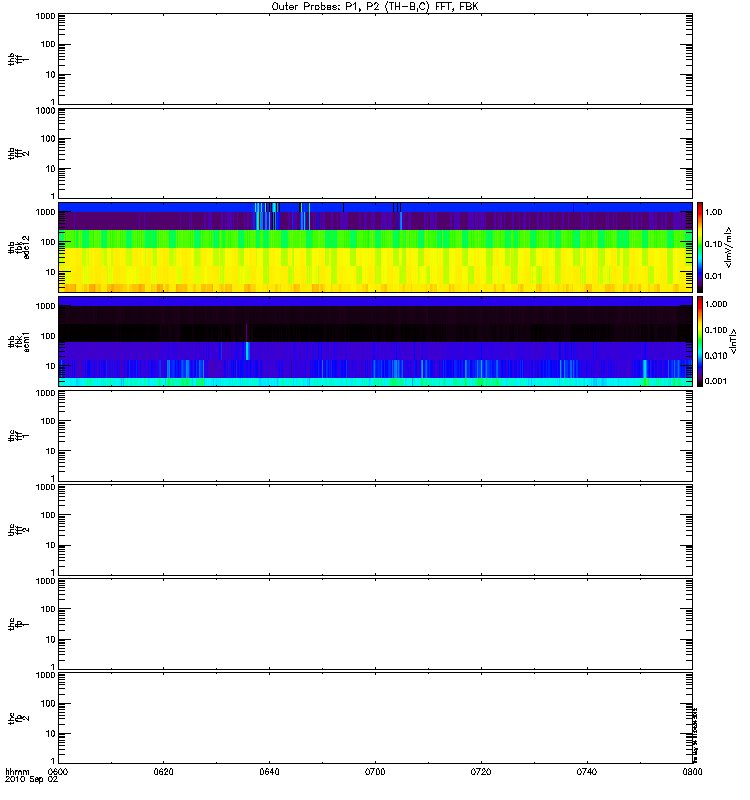Click the plot title 'Outer Probes: P1, P2 (TH-B,C) FFT, FBK'
This screenshot has width=750, height=800.
pos(374,7)
